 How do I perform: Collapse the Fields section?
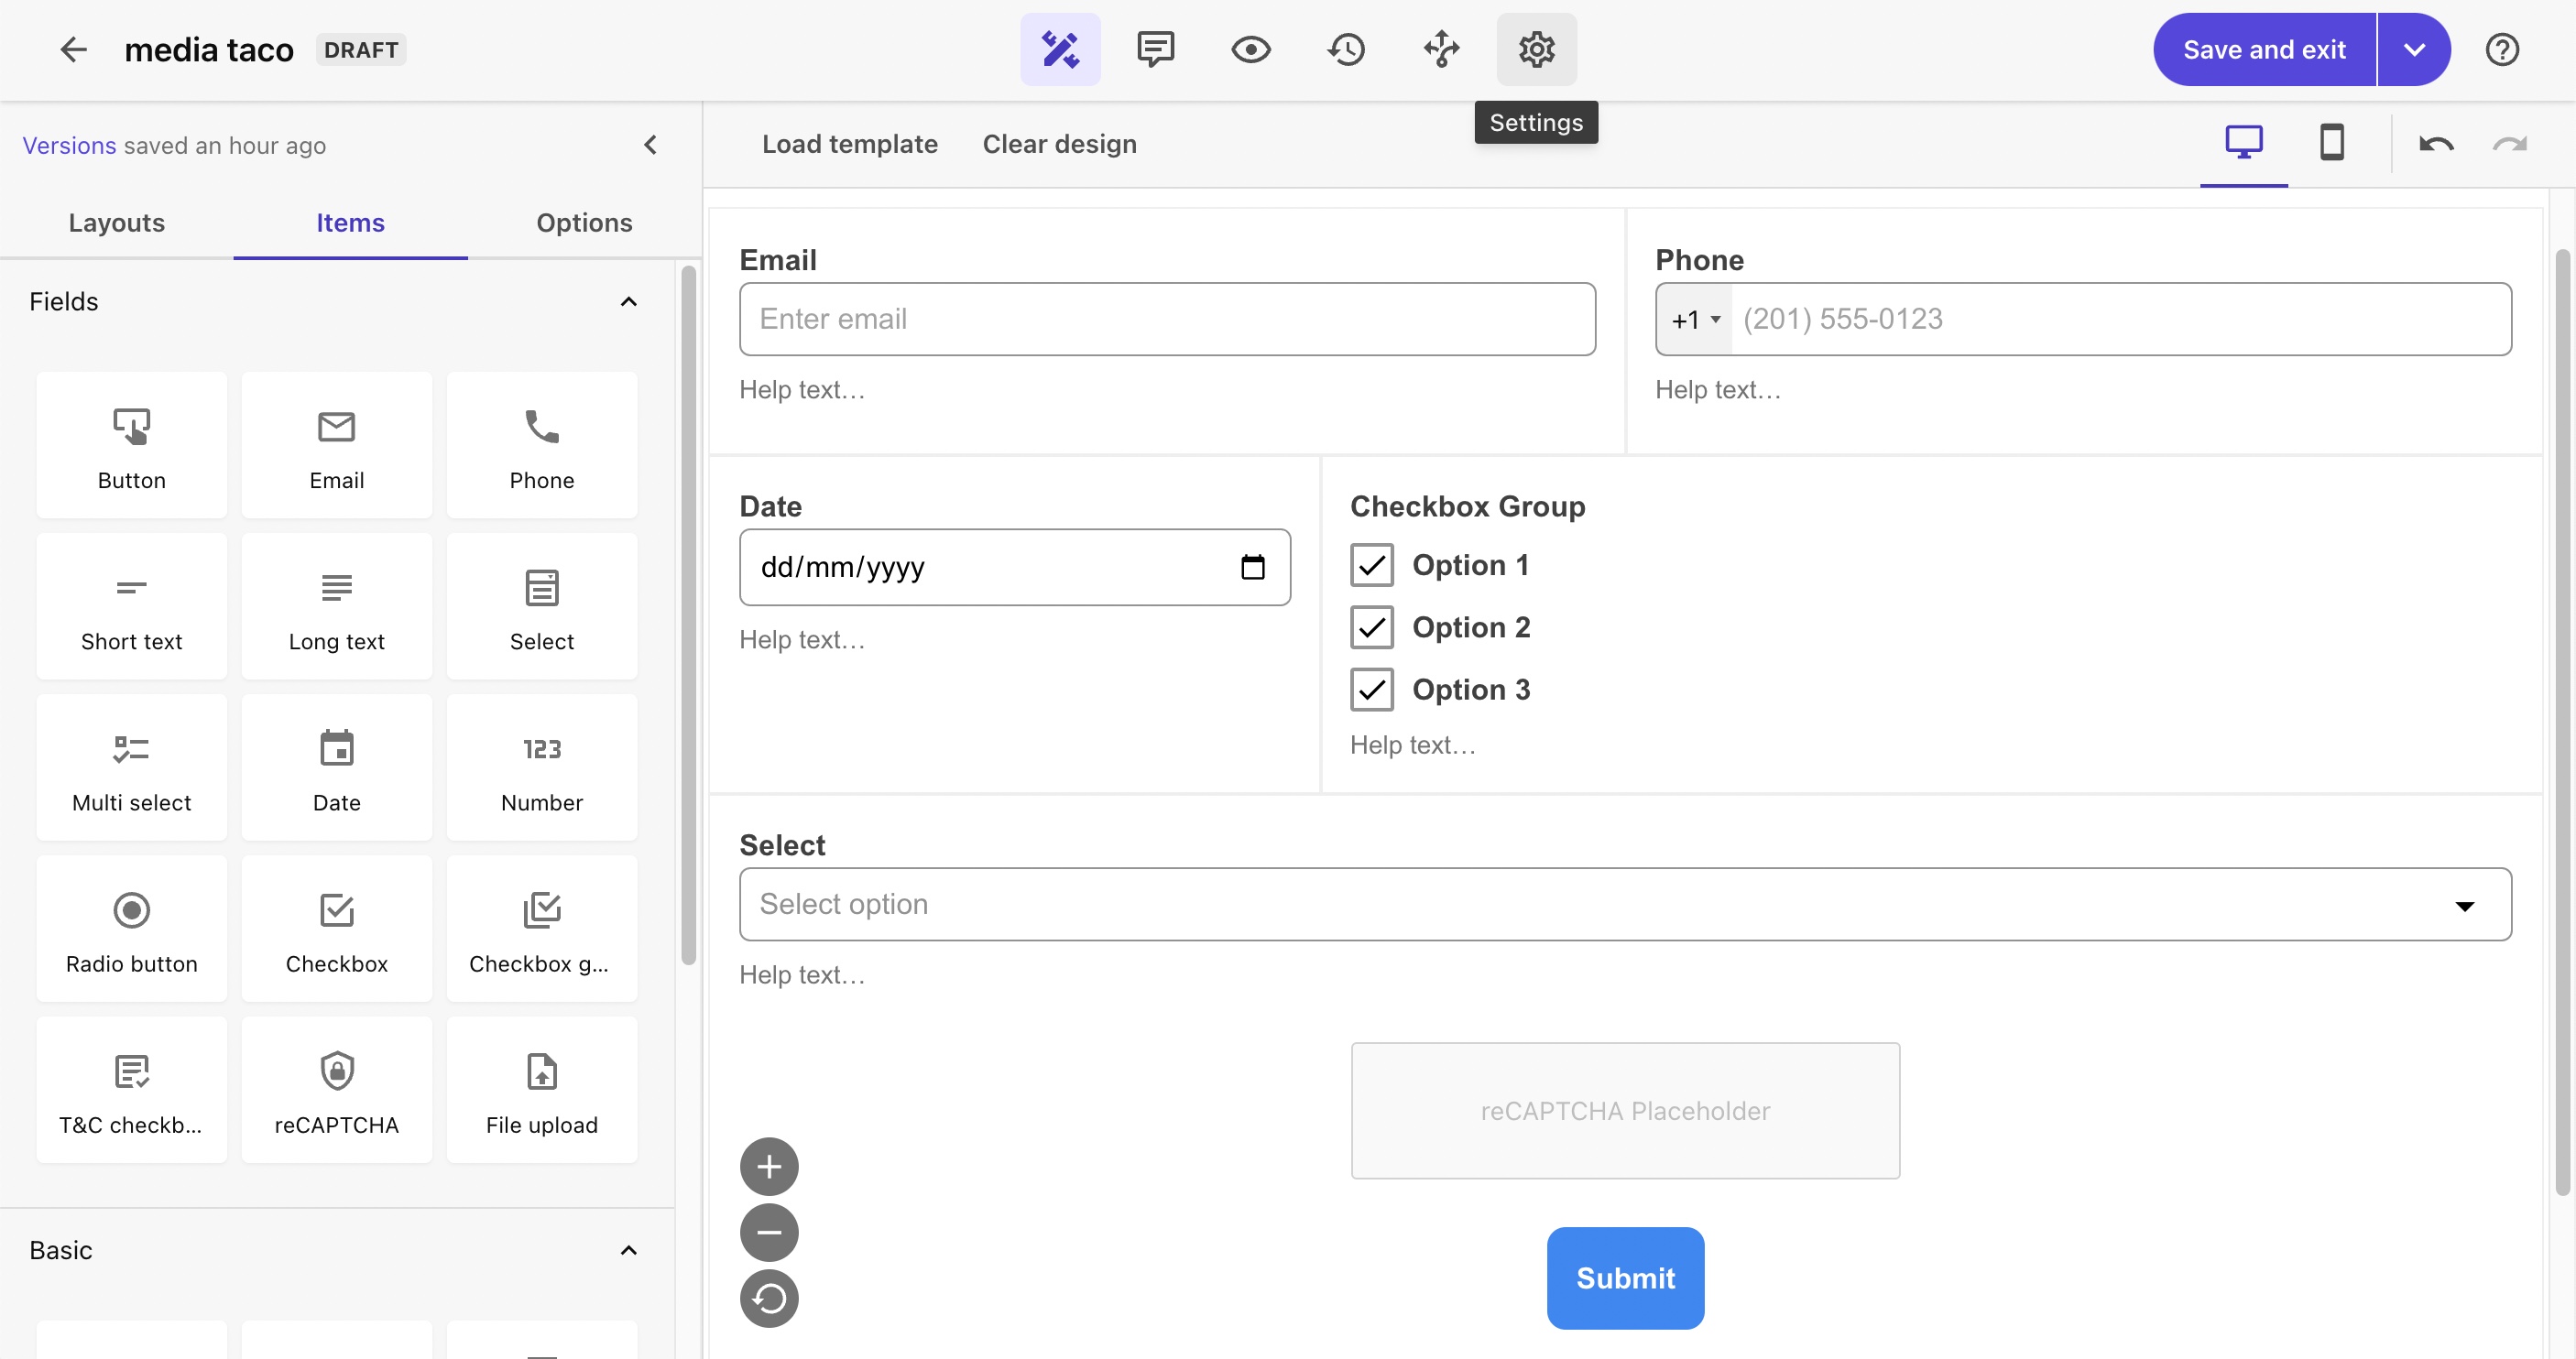(x=628, y=301)
